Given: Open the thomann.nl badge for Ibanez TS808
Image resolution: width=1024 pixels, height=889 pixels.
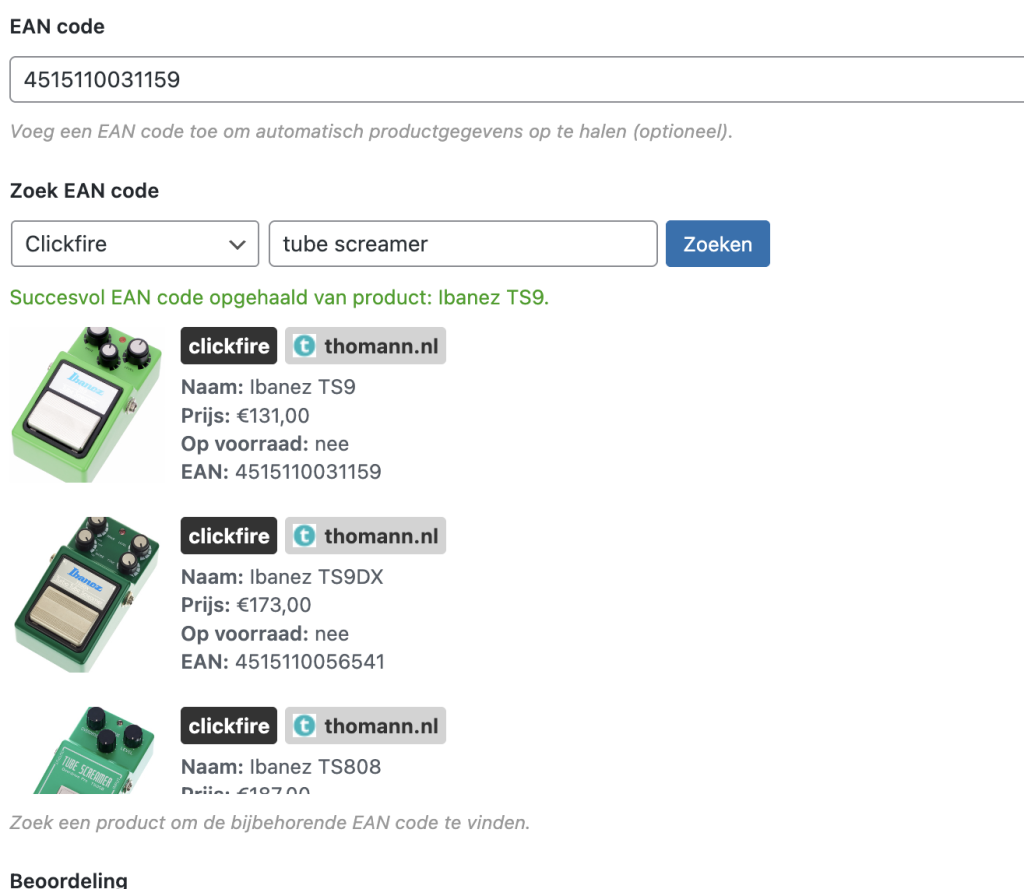Looking at the screenshot, I should [365, 726].
